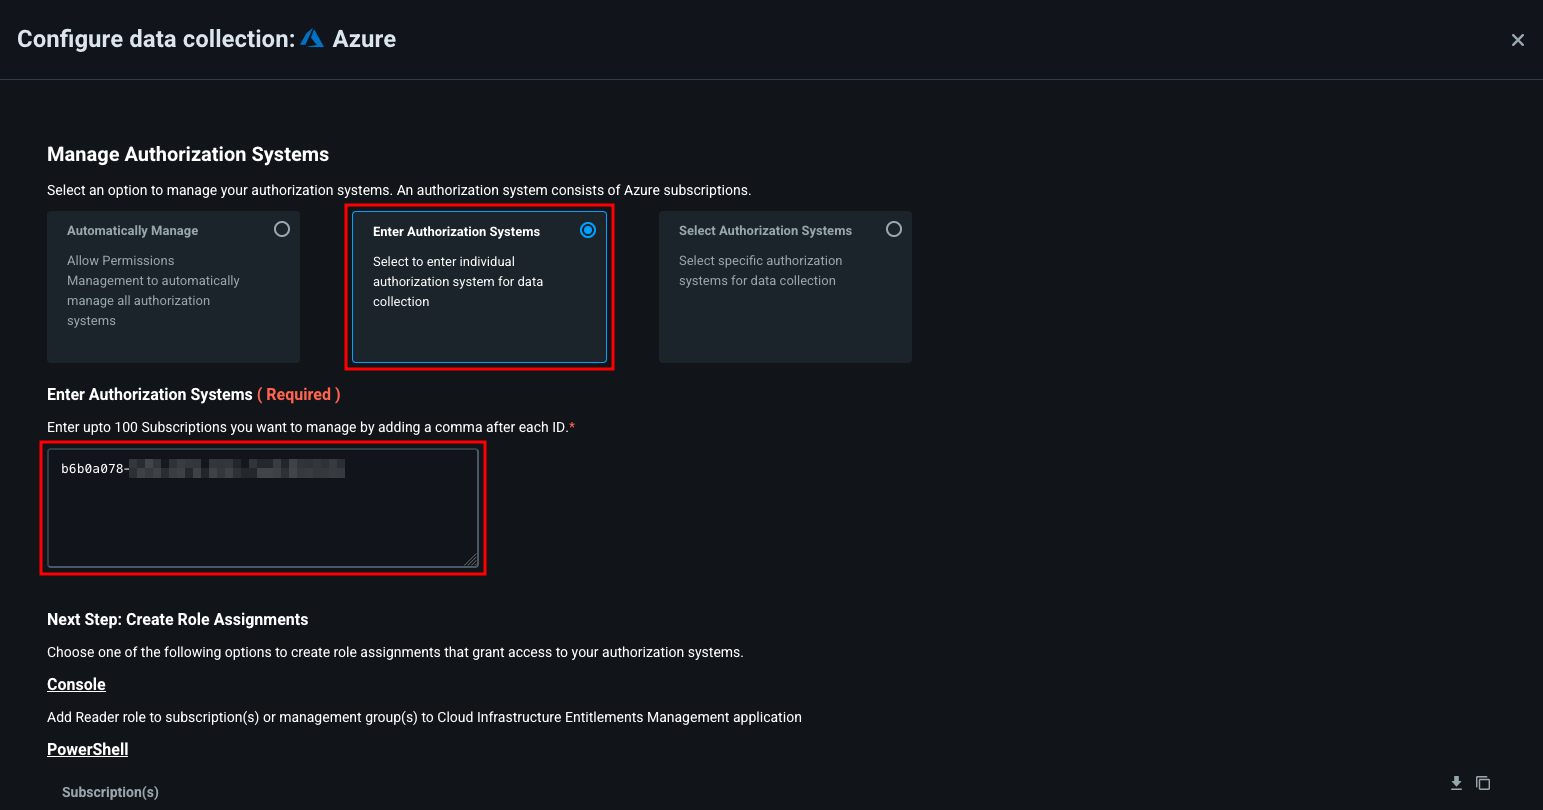Click the Manage Authorization Systems heading
The height and width of the screenshot is (810, 1543).
[187, 154]
